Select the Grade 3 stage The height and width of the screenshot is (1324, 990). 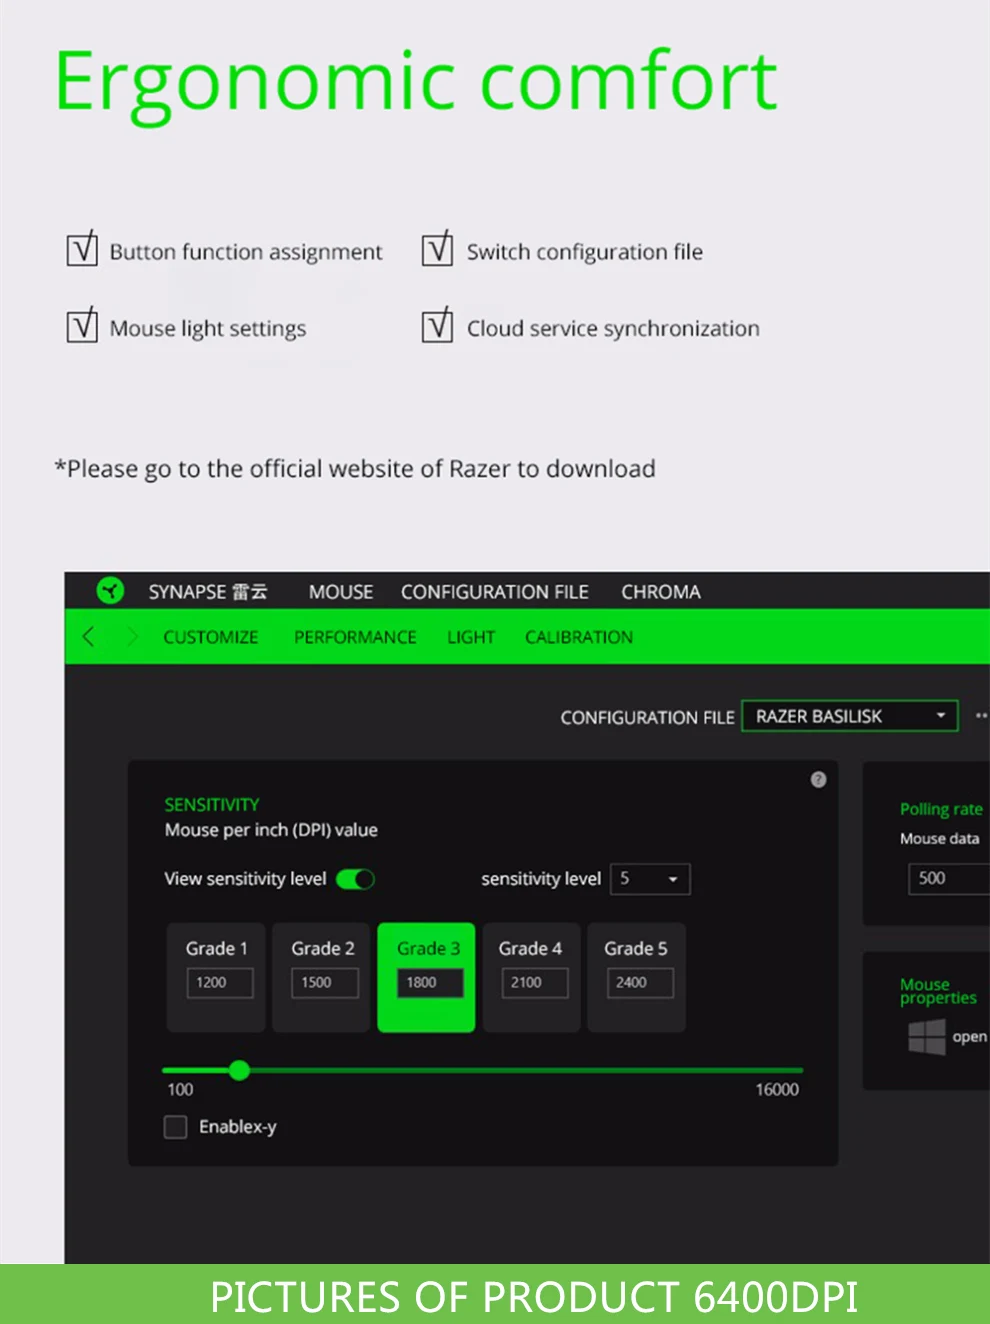(x=426, y=977)
